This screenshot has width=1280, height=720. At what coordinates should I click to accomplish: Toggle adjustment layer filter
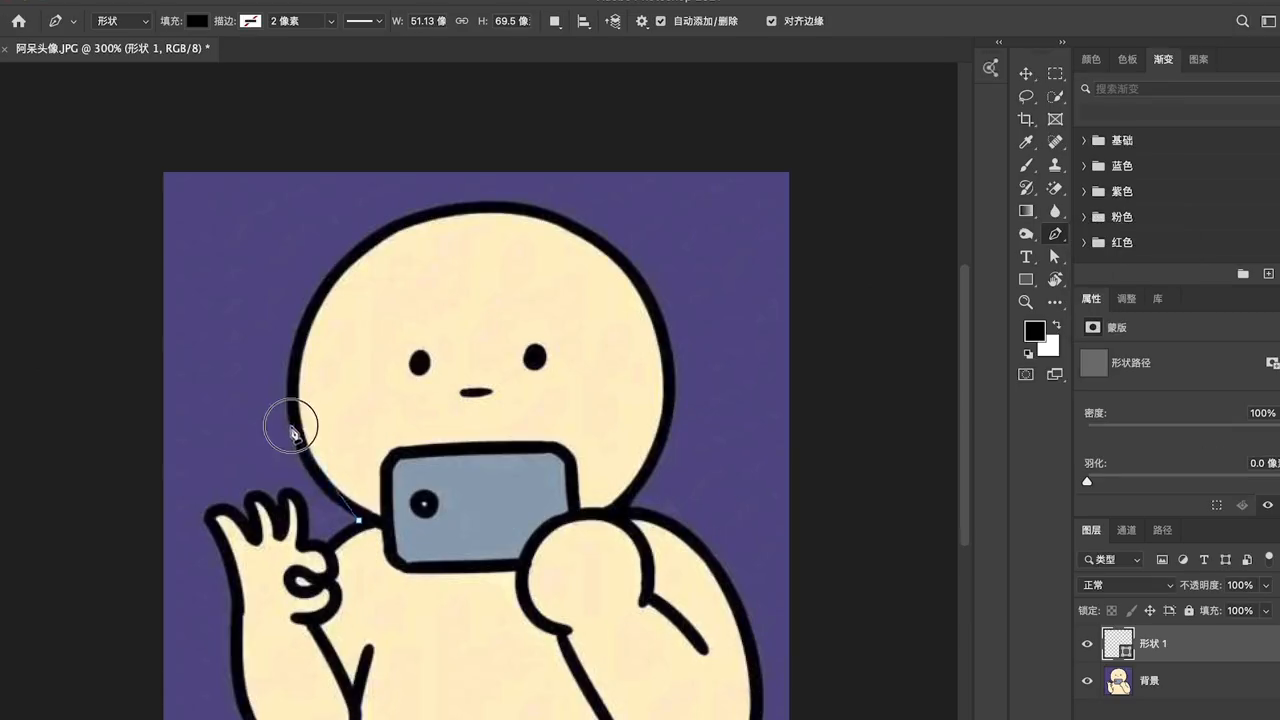[x=1183, y=560]
